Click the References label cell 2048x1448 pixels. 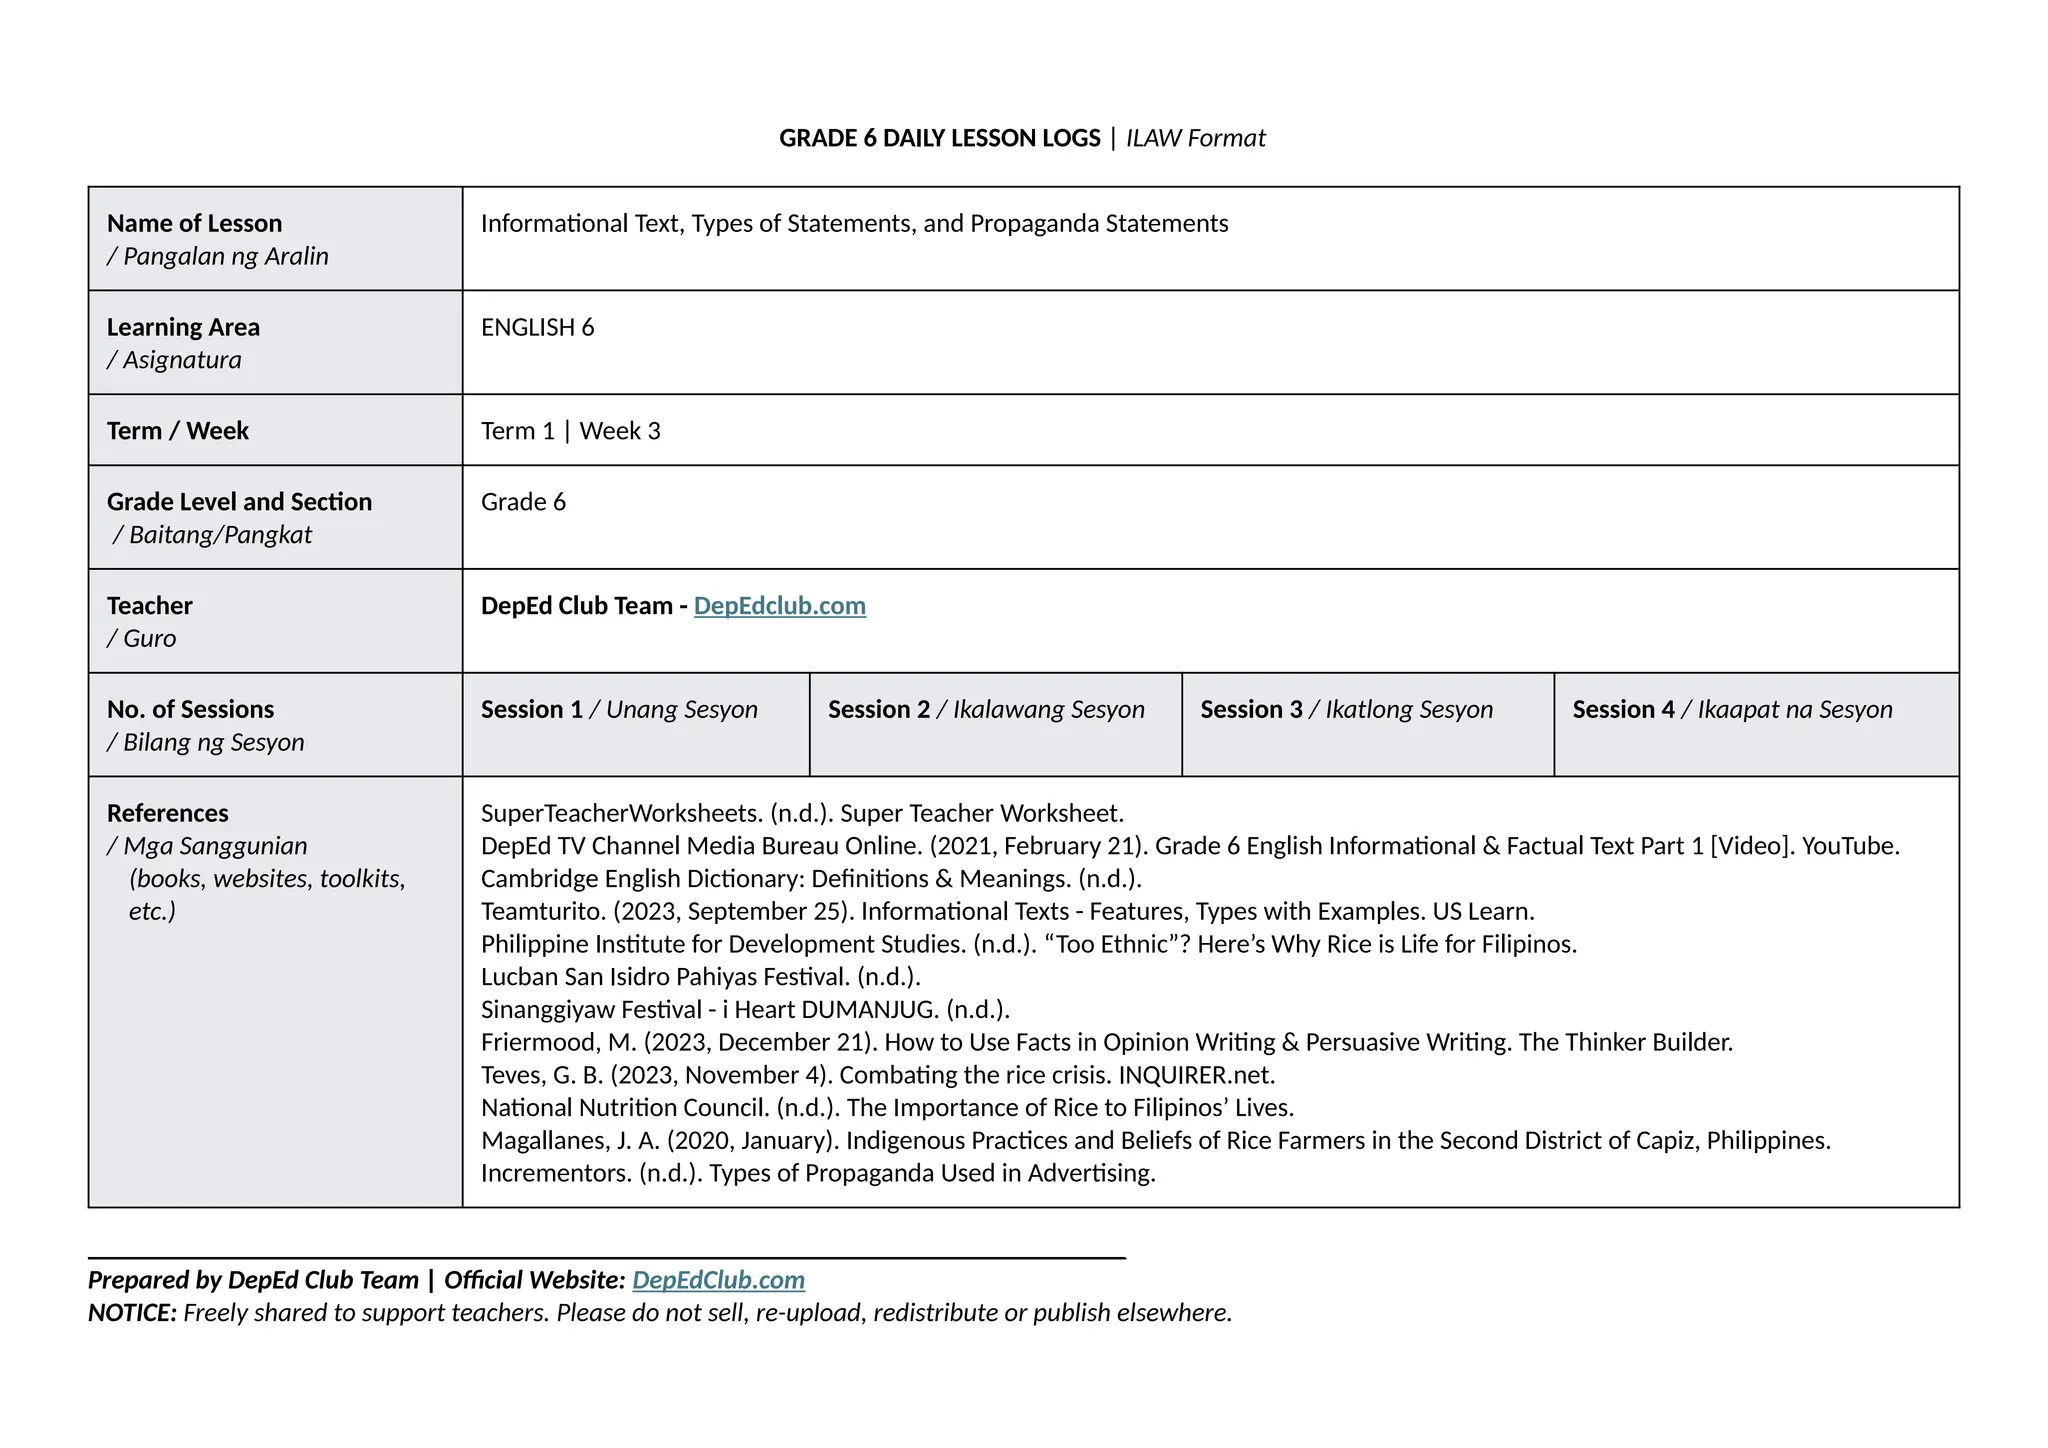click(x=276, y=992)
